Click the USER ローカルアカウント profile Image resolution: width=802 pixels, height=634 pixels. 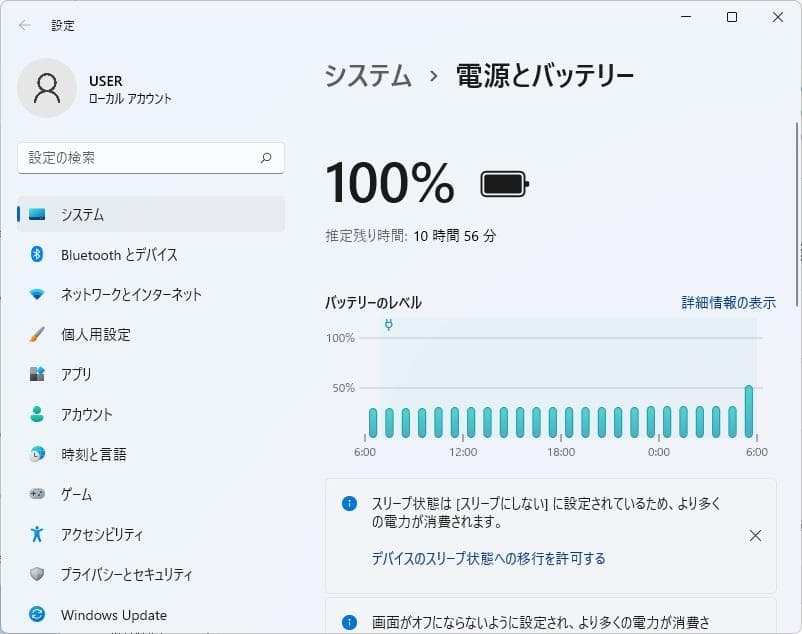click(100, 88)
